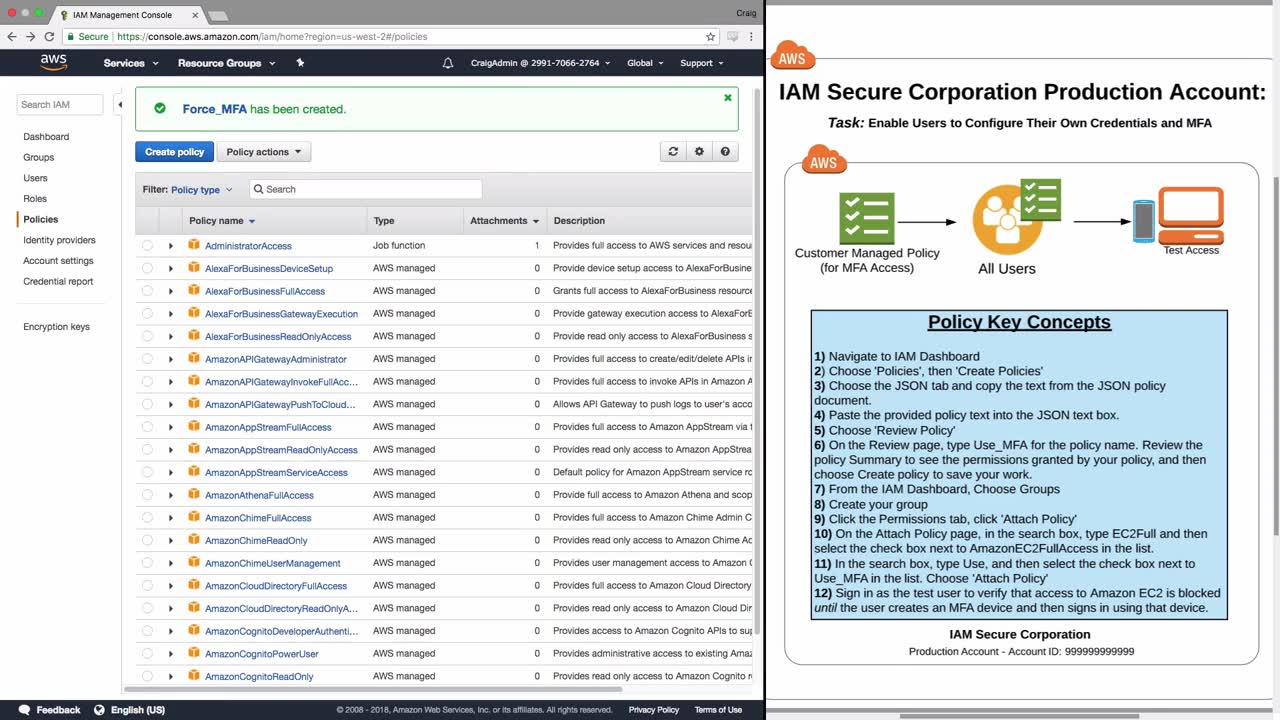Click the browser forward arrow

[x=30, y=37]
